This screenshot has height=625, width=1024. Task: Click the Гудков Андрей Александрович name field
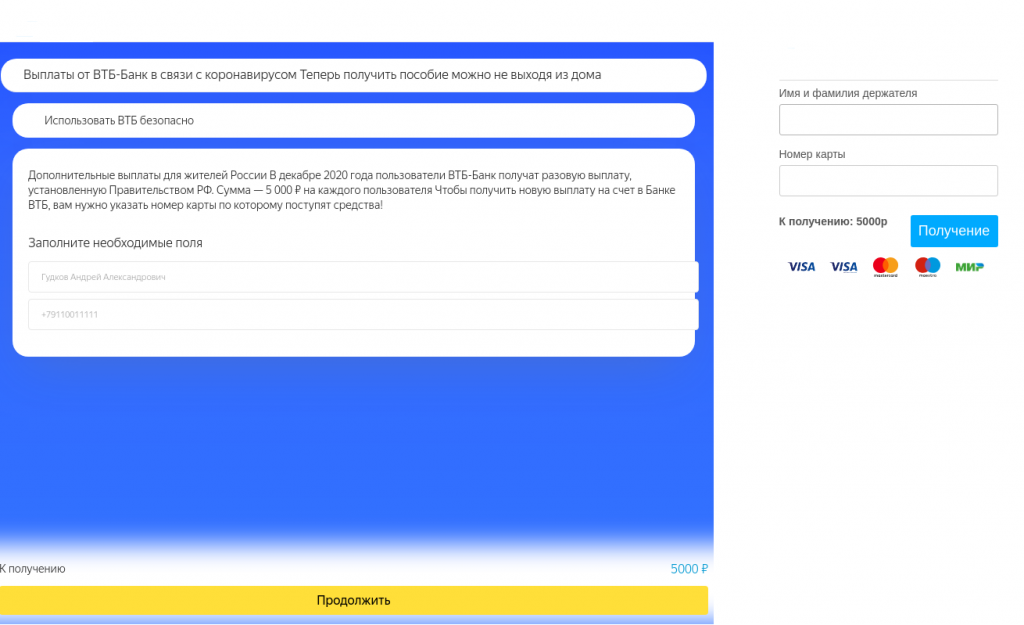(363, 277)
